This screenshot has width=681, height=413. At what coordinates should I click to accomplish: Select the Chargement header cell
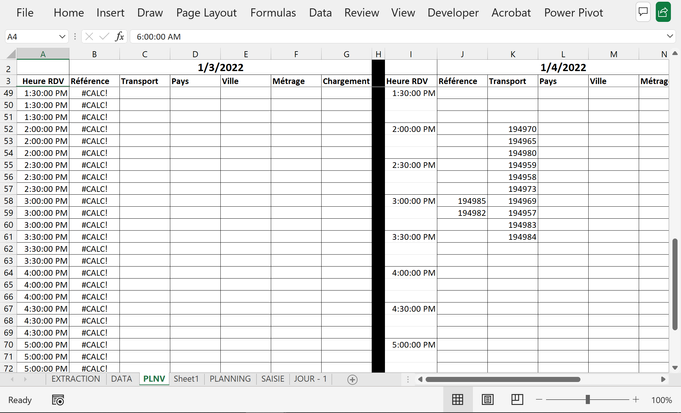click(x=346, y=81)
